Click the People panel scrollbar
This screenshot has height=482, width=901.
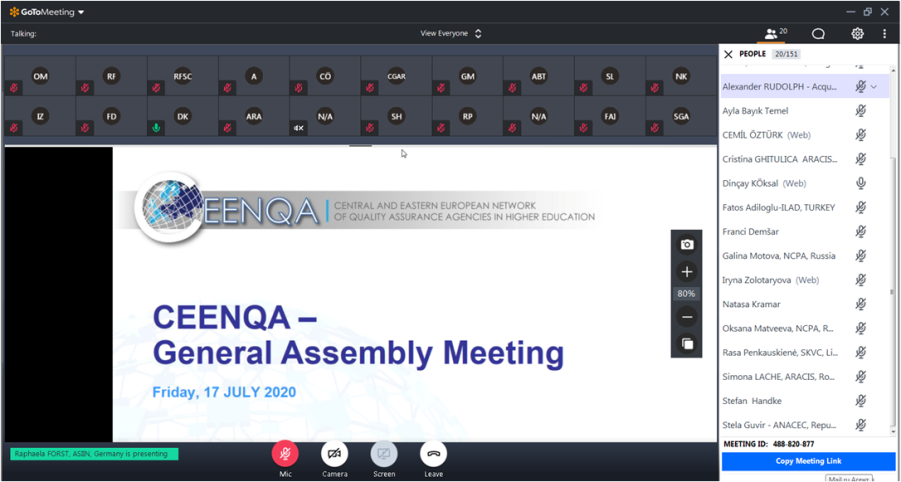point(892,292)
